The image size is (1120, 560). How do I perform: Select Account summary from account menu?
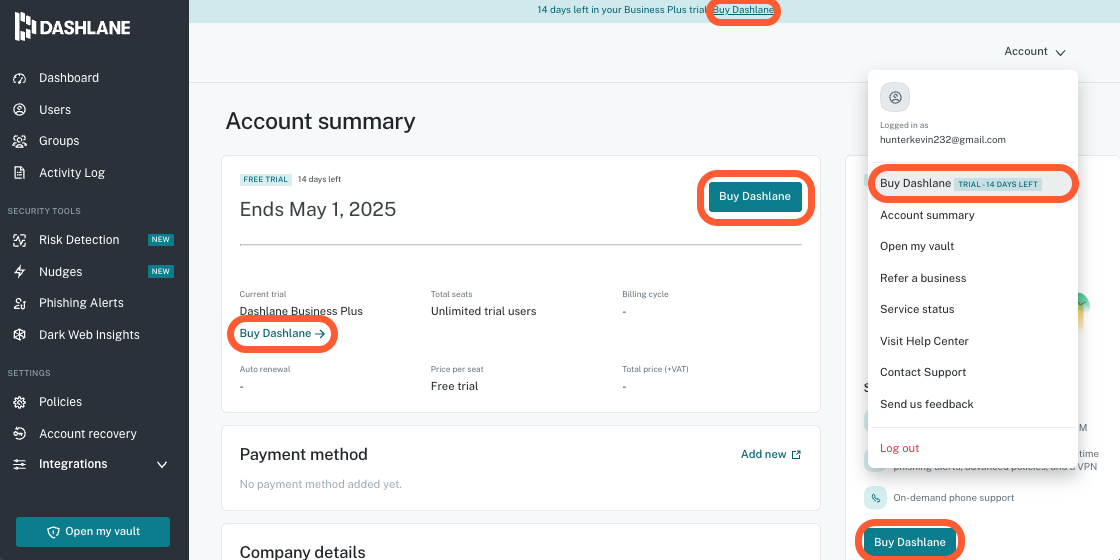pyautogui.click(x=927, y=215)
